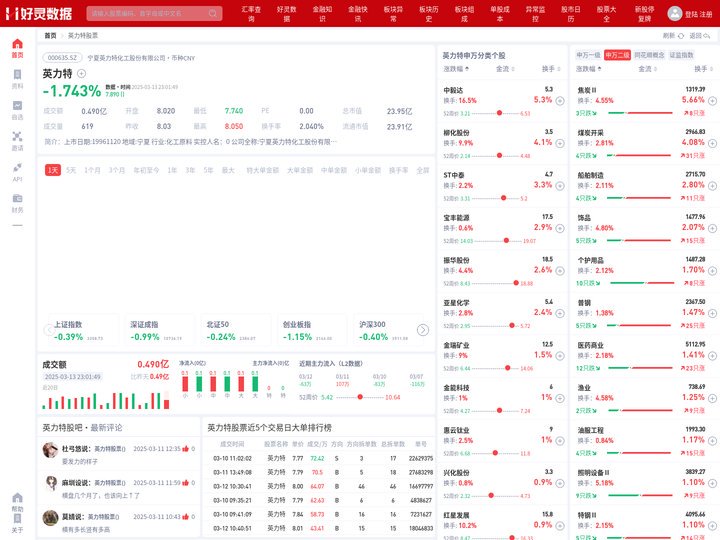Click the 注册 register link

tap(706, 14)
